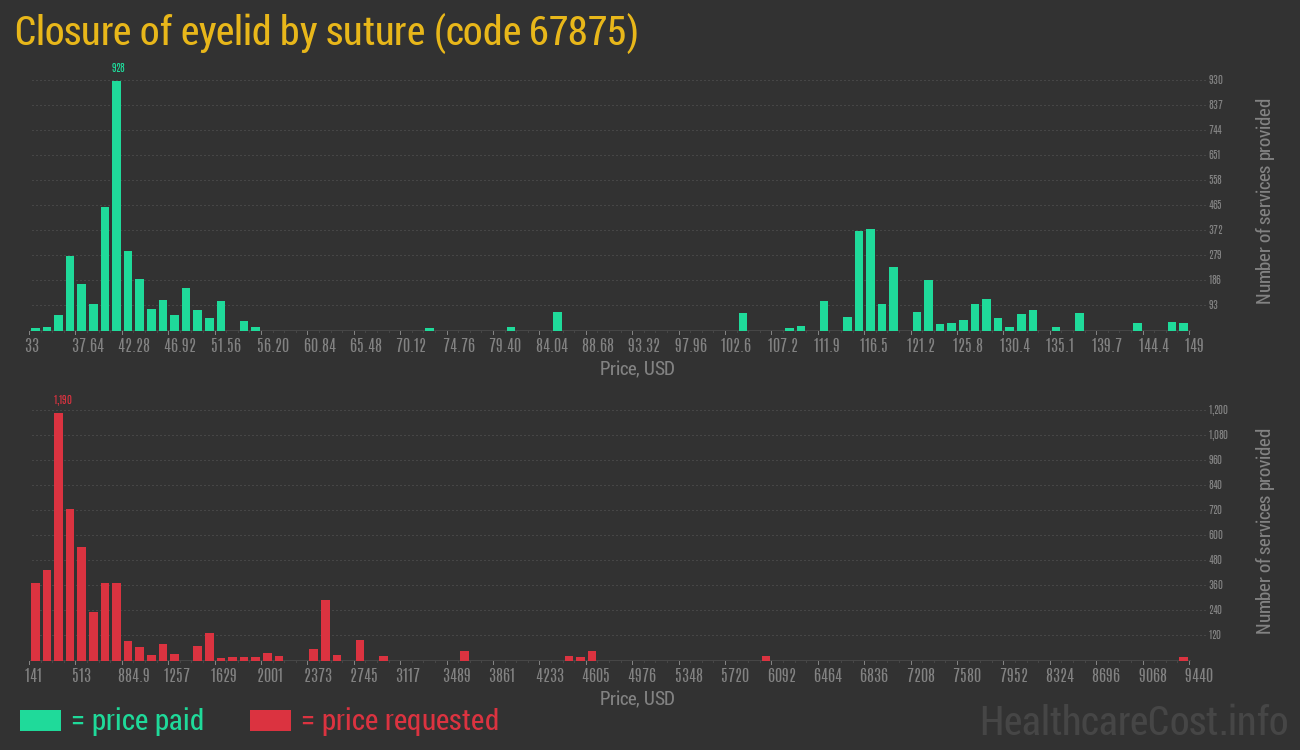Click the red price requested legend swatch
Viewport: 1300px width, 750px height.
tap(270, 720)
